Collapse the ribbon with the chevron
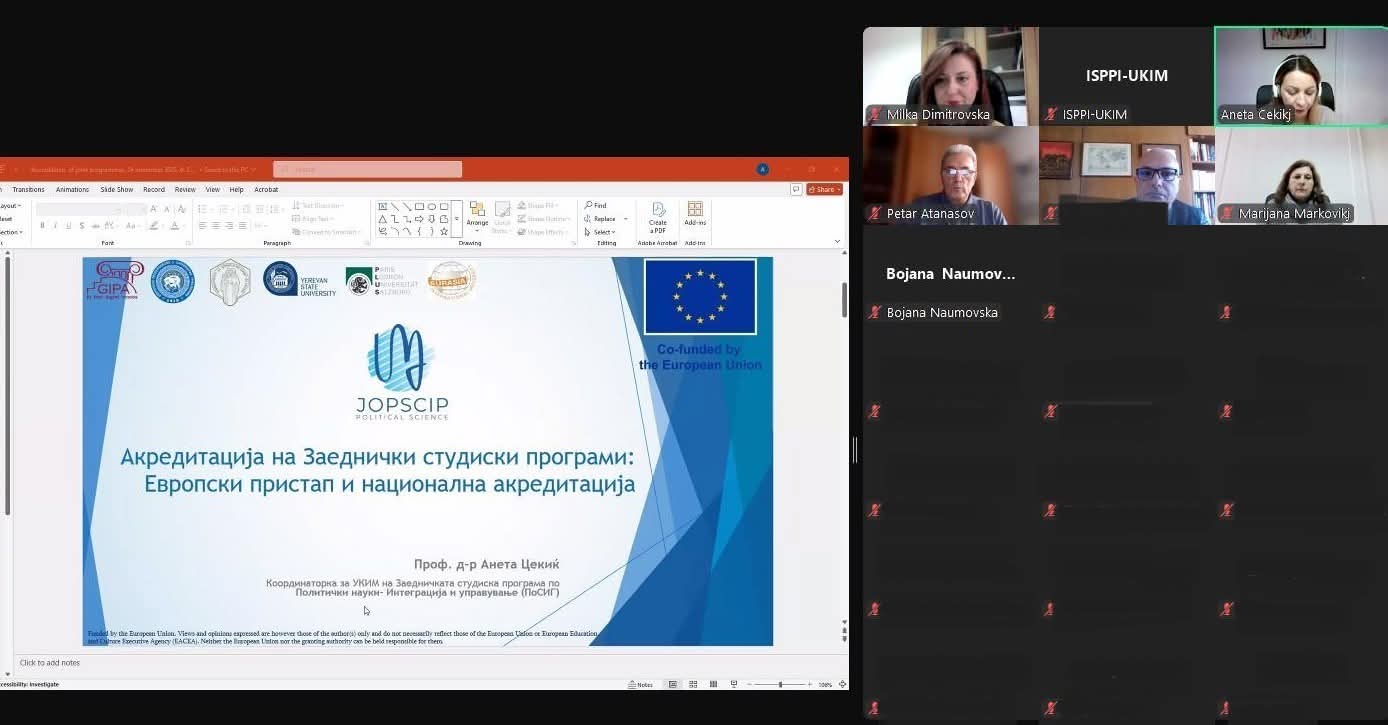The image size is (1388, 725). 837,241
